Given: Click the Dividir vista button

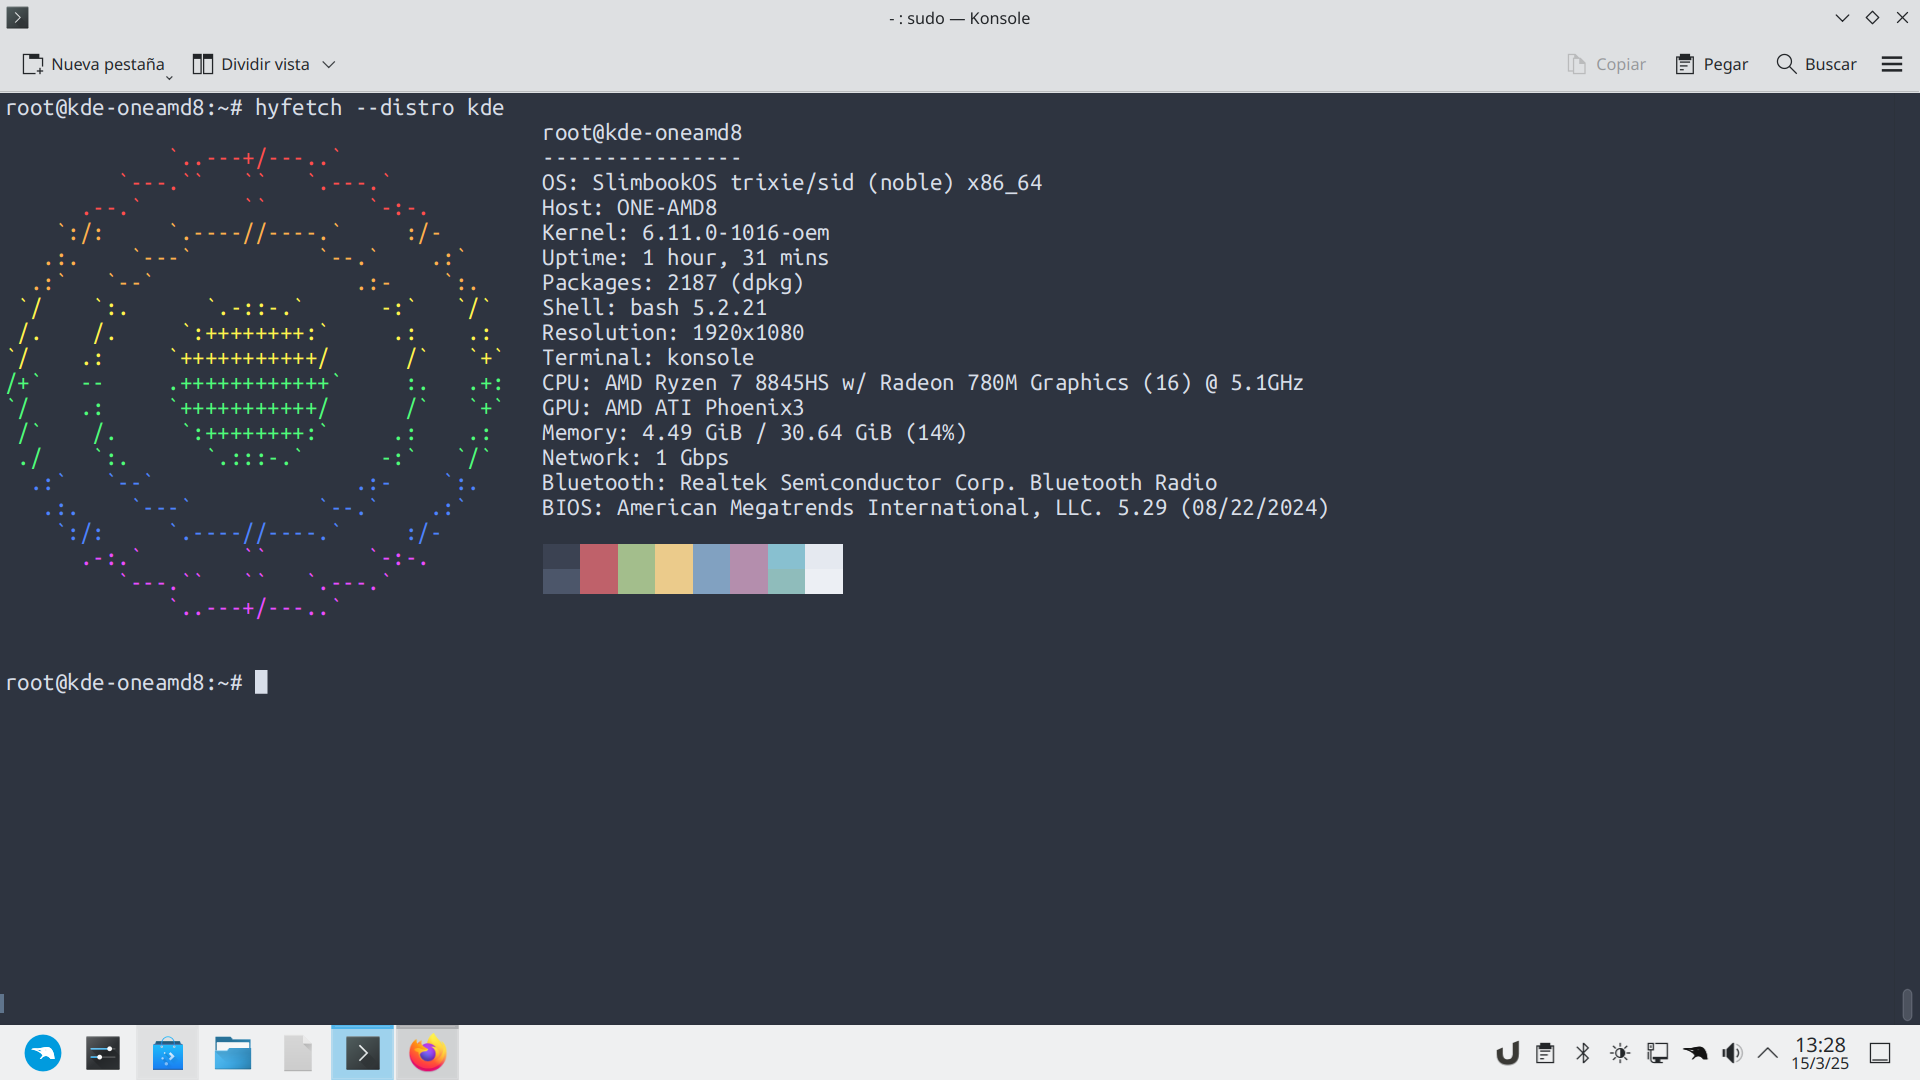Looking at the screenshot, I should pos(251,64).
